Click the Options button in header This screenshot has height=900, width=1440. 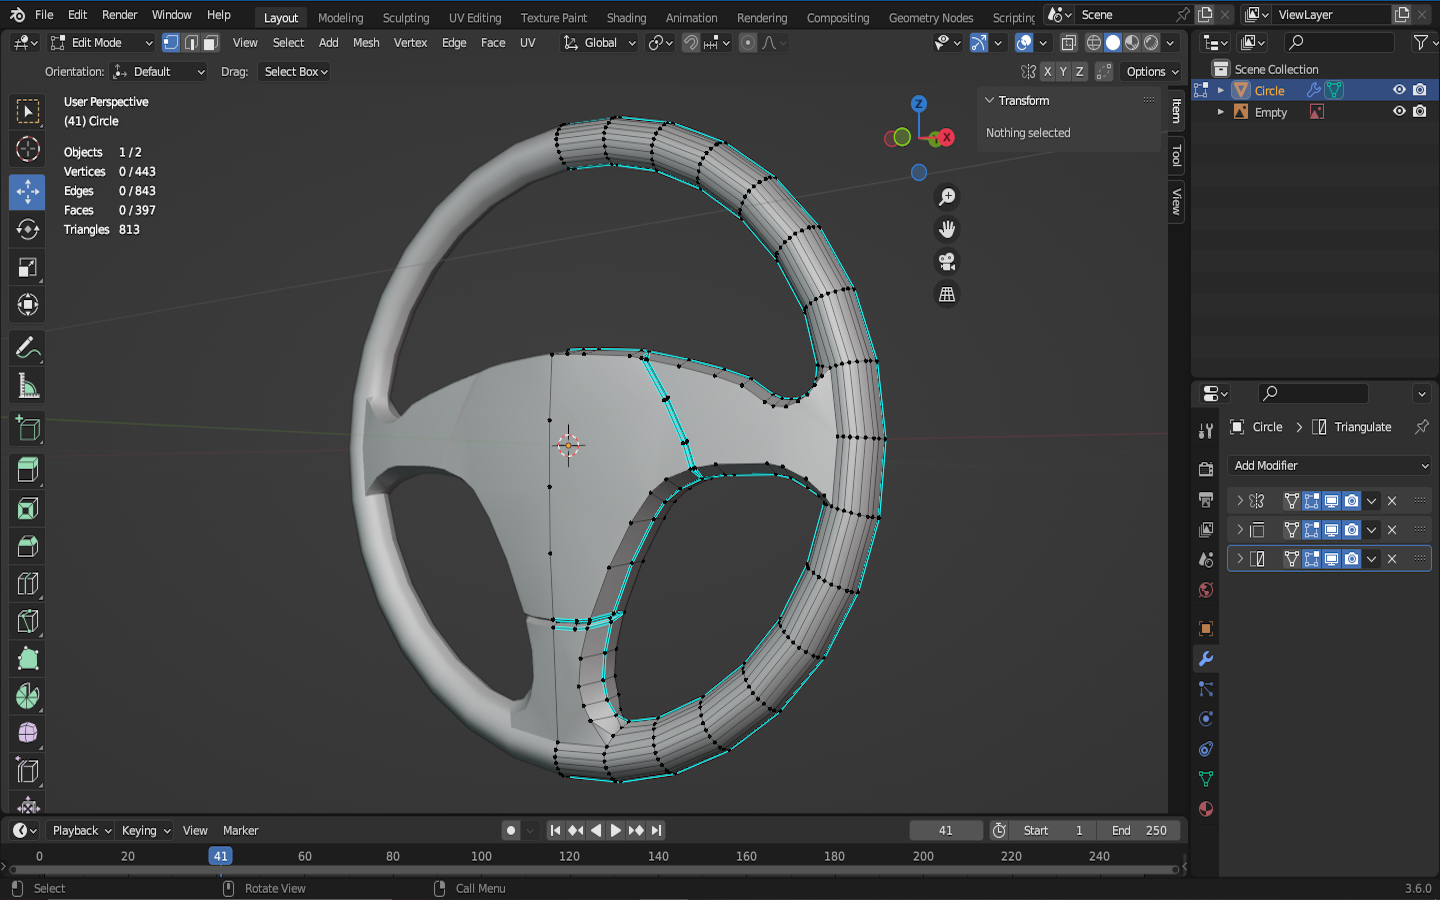(x=1152, y=72)
